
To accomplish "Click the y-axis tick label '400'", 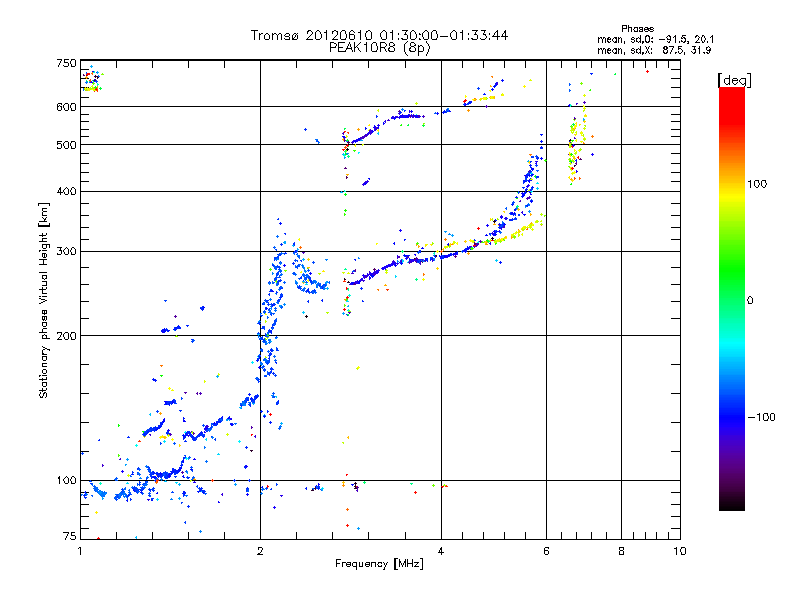I will point(66,191).
